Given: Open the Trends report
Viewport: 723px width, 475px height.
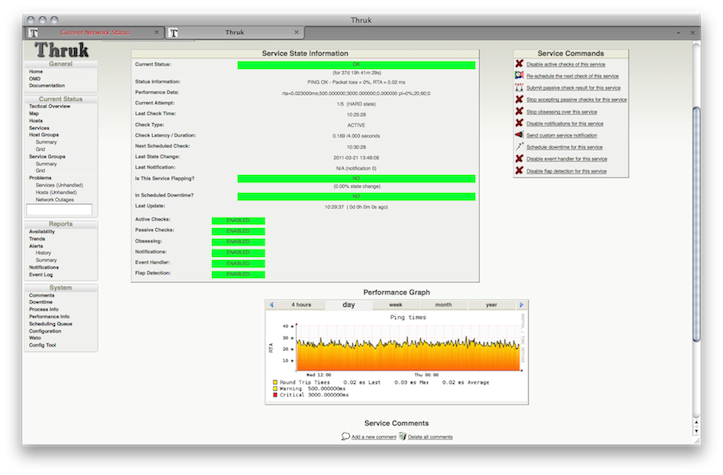Looking at the screenshot, I should [x=37, y=239].
